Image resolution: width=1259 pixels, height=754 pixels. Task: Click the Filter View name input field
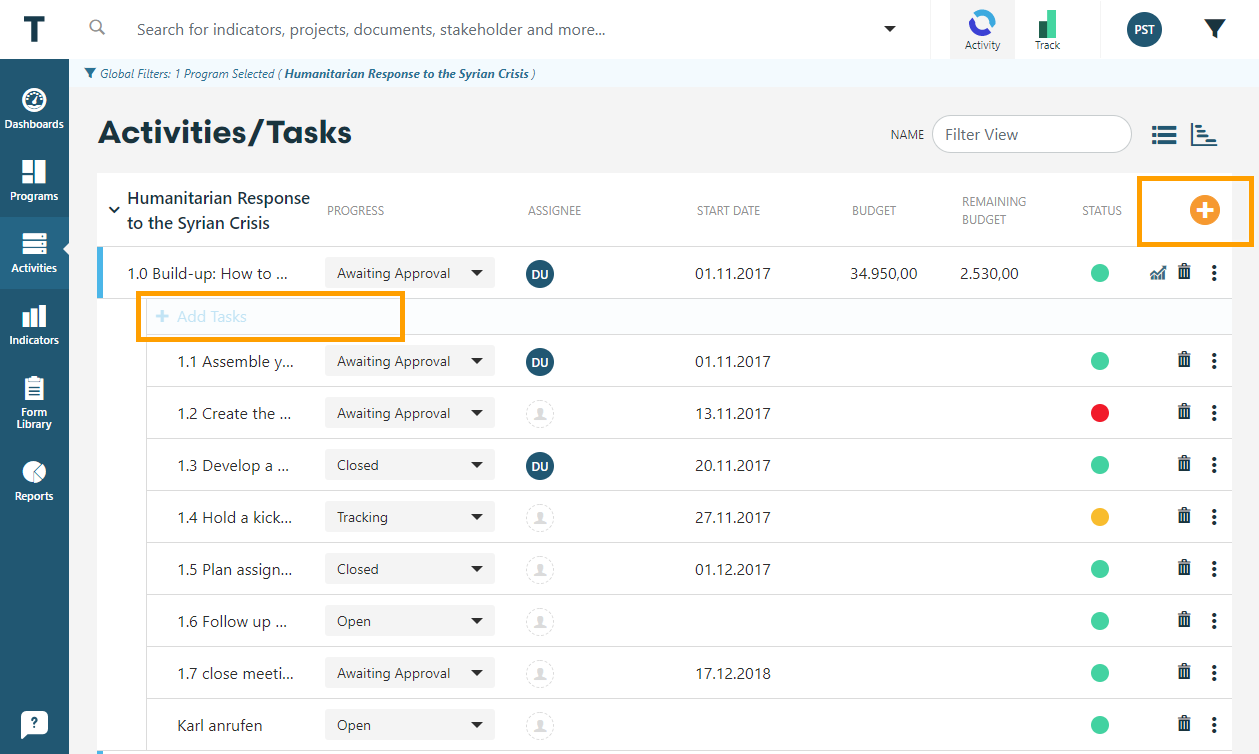pyautogui.click(x=1031, y=134)
